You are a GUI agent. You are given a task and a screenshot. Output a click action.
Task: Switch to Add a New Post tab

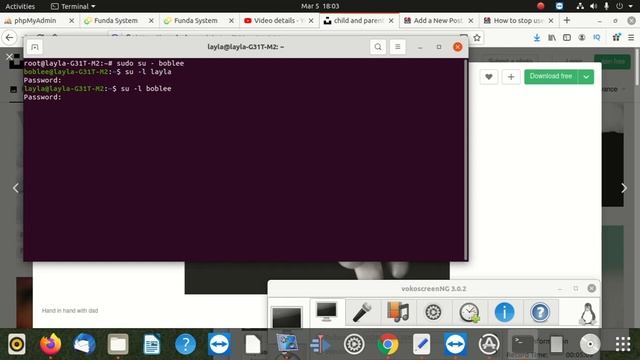coord(439,20)
